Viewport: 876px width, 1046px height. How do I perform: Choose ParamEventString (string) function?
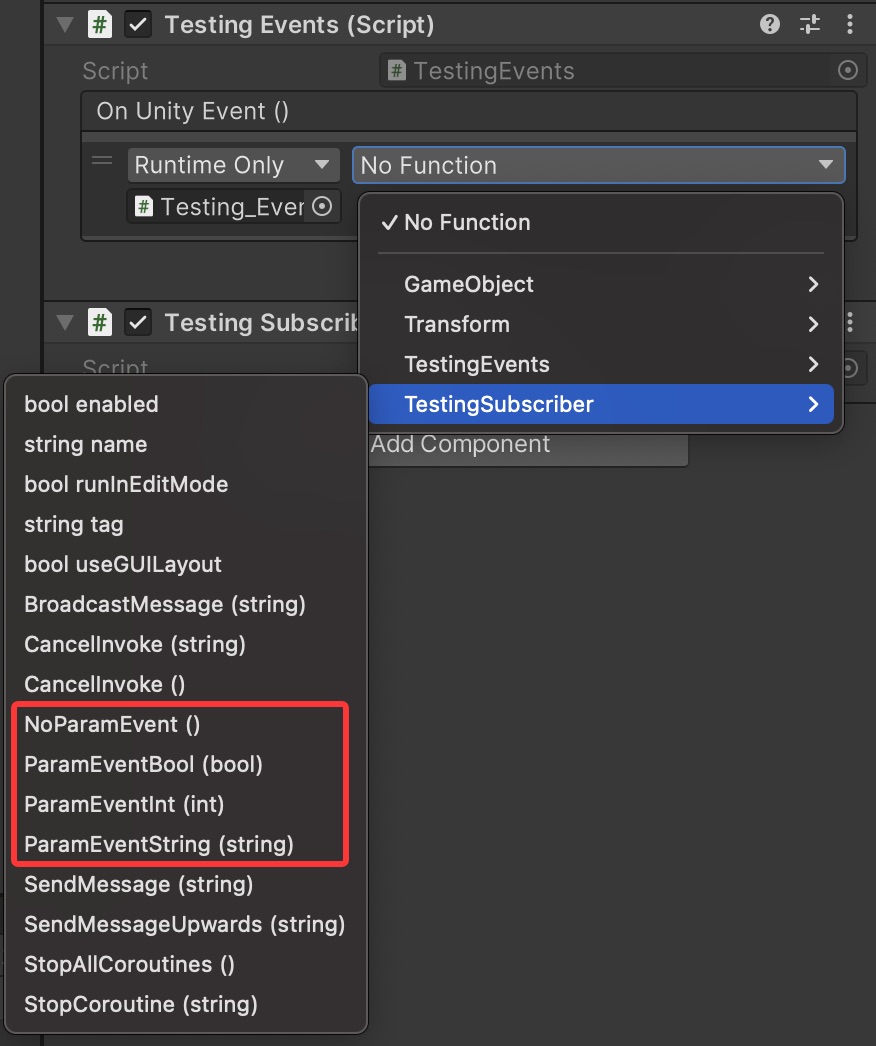coord(159,844)
